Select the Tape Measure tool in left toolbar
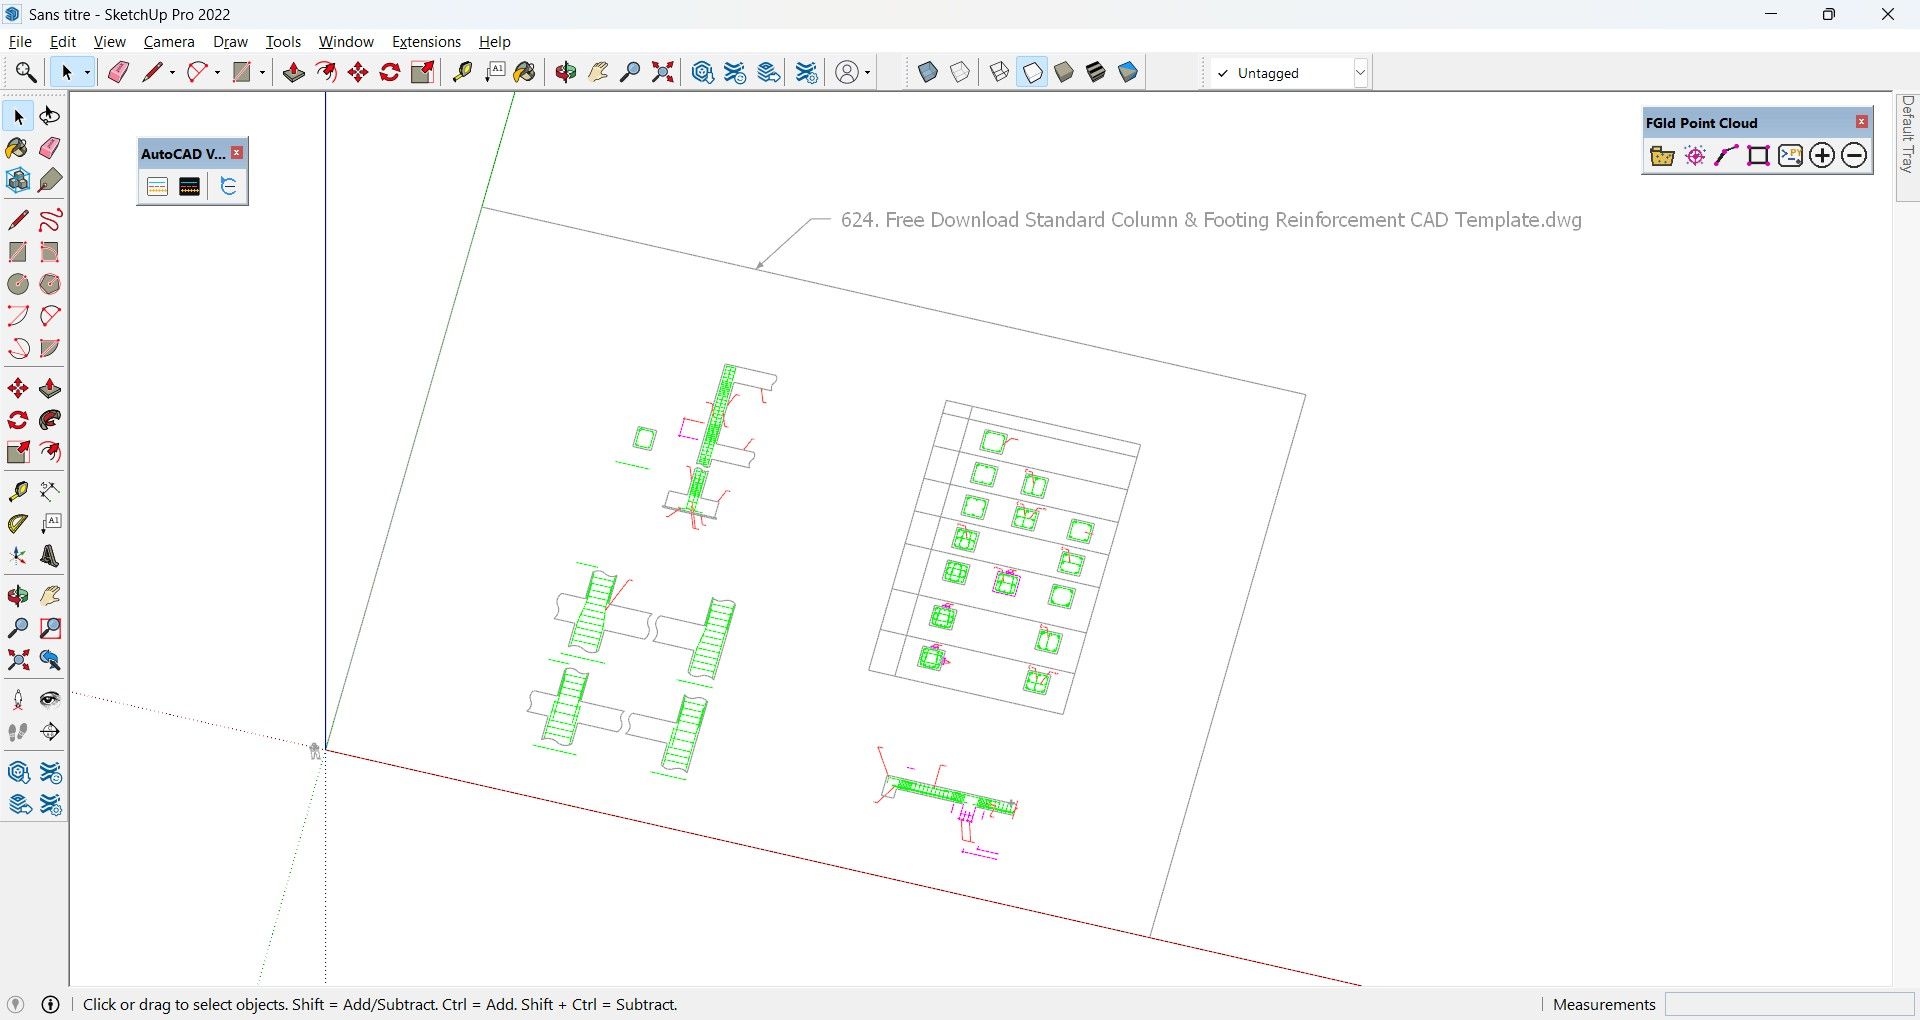Viewport: 1920px width, 1020px height. click(x=18, y=491)
